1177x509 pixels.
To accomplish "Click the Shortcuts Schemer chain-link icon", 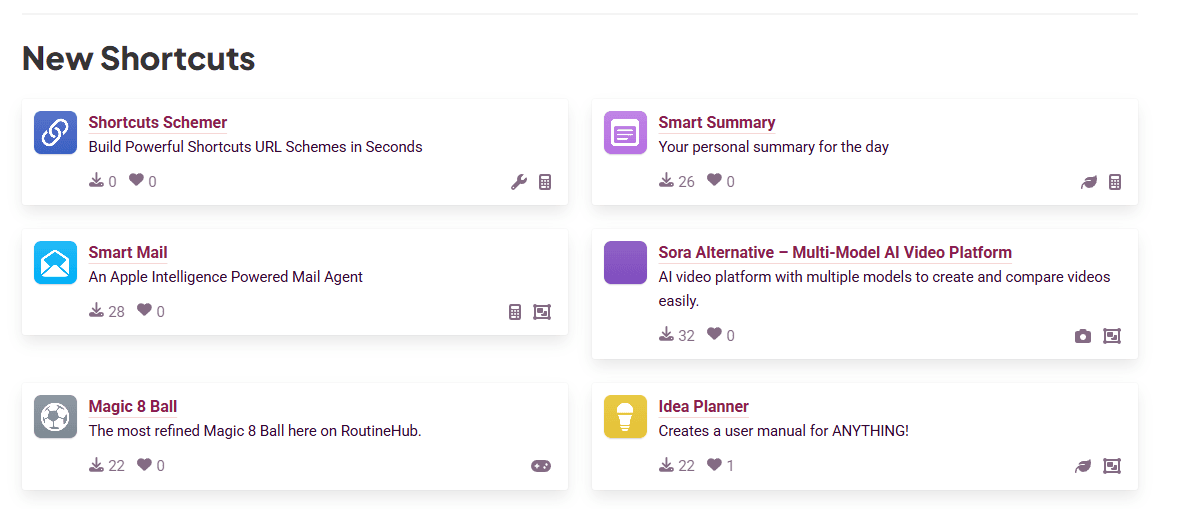I will [x=55, y=133].
